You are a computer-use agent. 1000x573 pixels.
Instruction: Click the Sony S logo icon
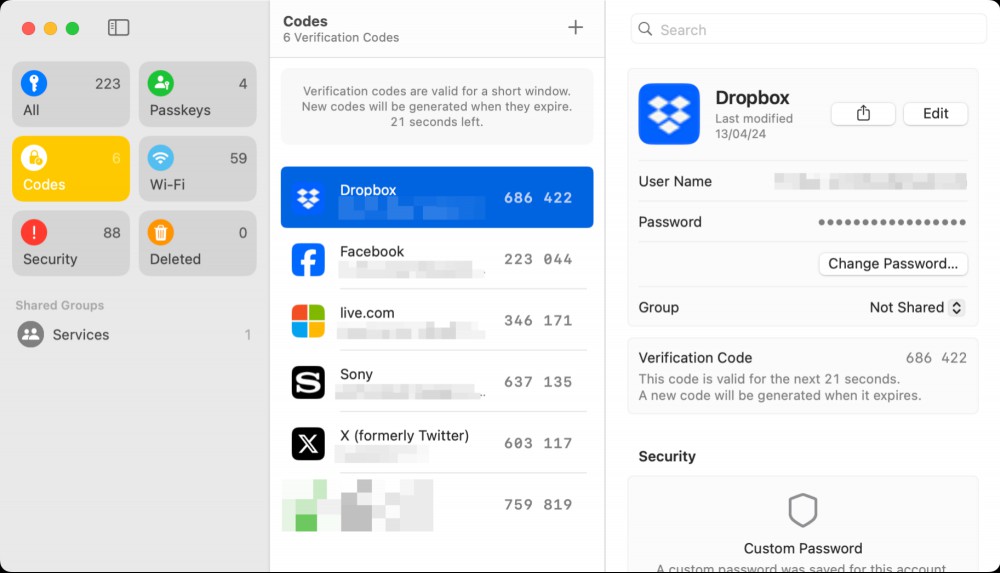(x=308, y=382)
